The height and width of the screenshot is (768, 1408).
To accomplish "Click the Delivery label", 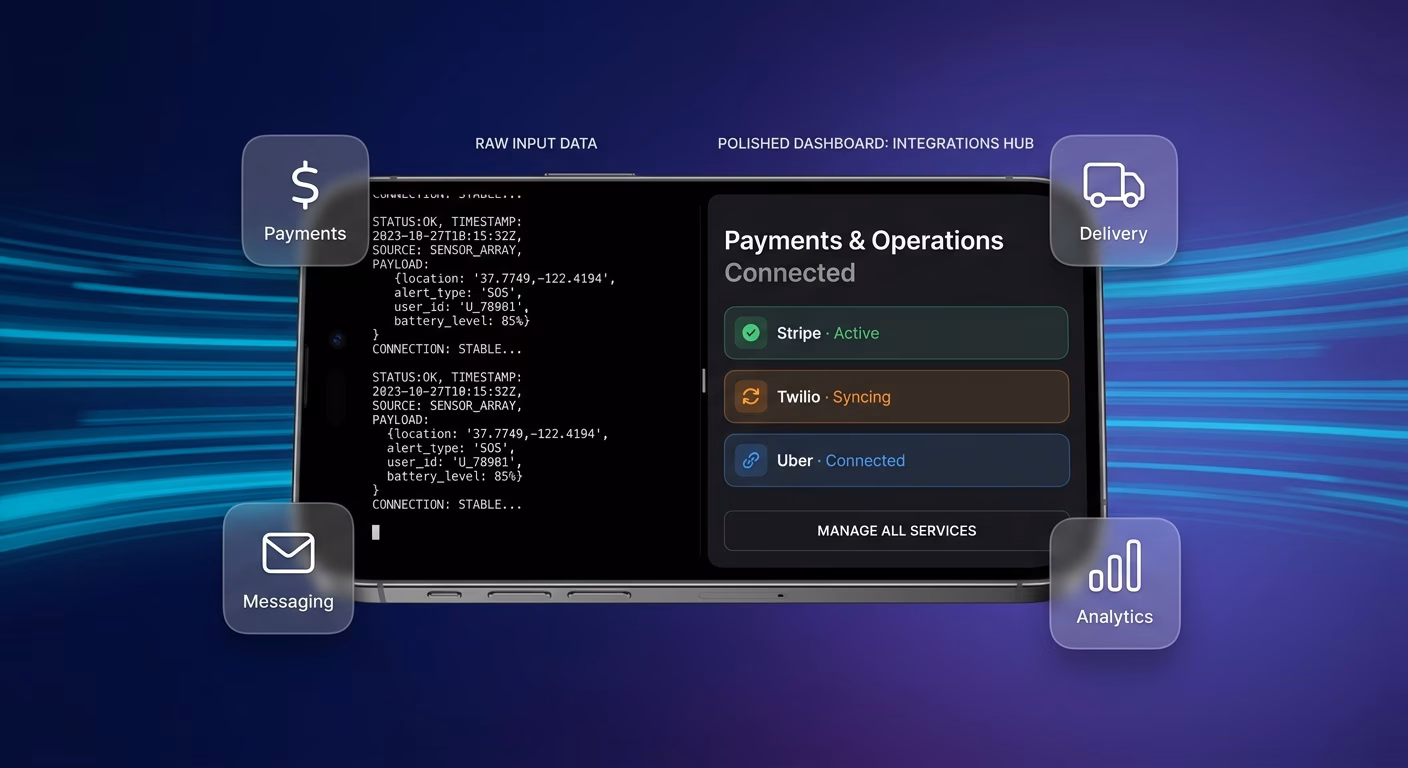I will (x=1113, y=234).
